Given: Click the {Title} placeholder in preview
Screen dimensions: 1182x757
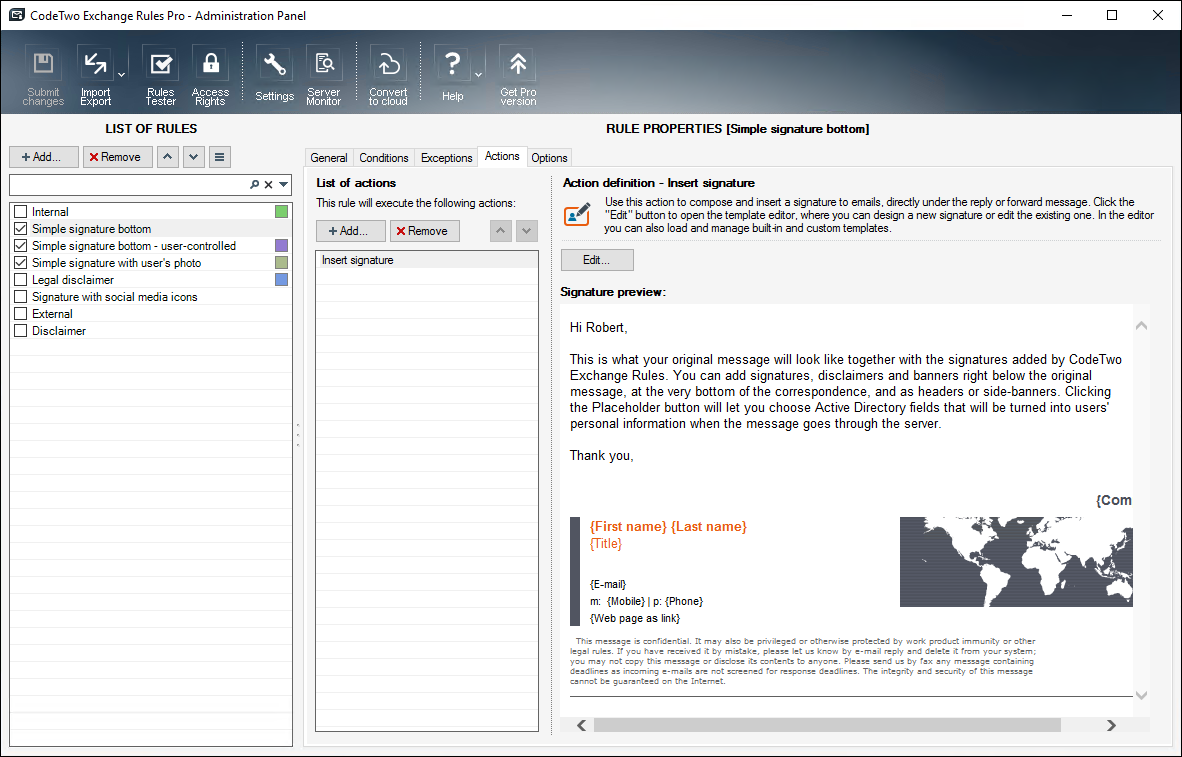Looking at the screenshot, I should [606, 544].
